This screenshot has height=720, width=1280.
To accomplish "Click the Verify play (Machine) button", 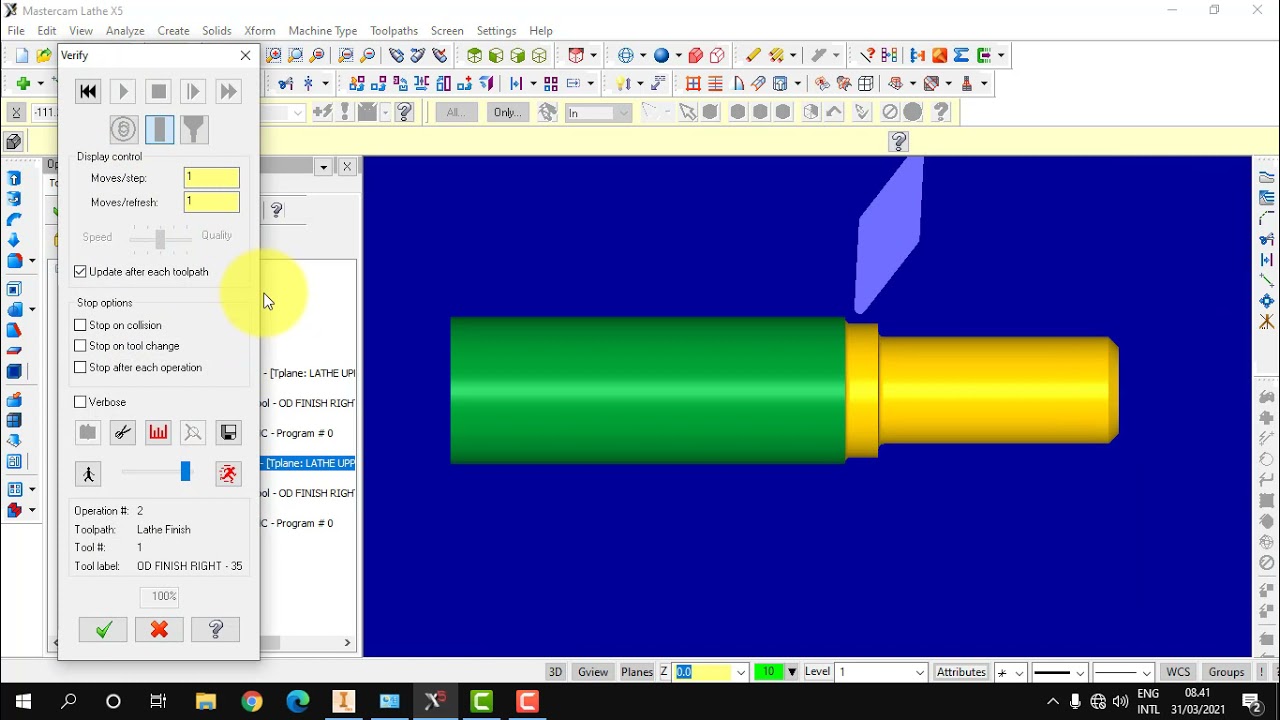I will 123,91.
